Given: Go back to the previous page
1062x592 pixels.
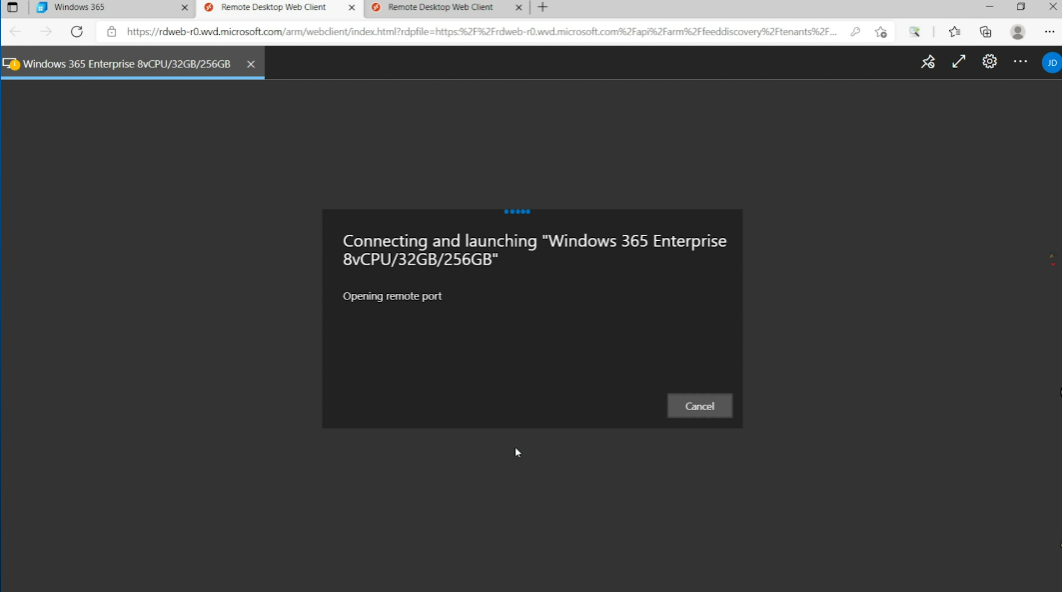Looking at the screenshot, I should [15, 32].
